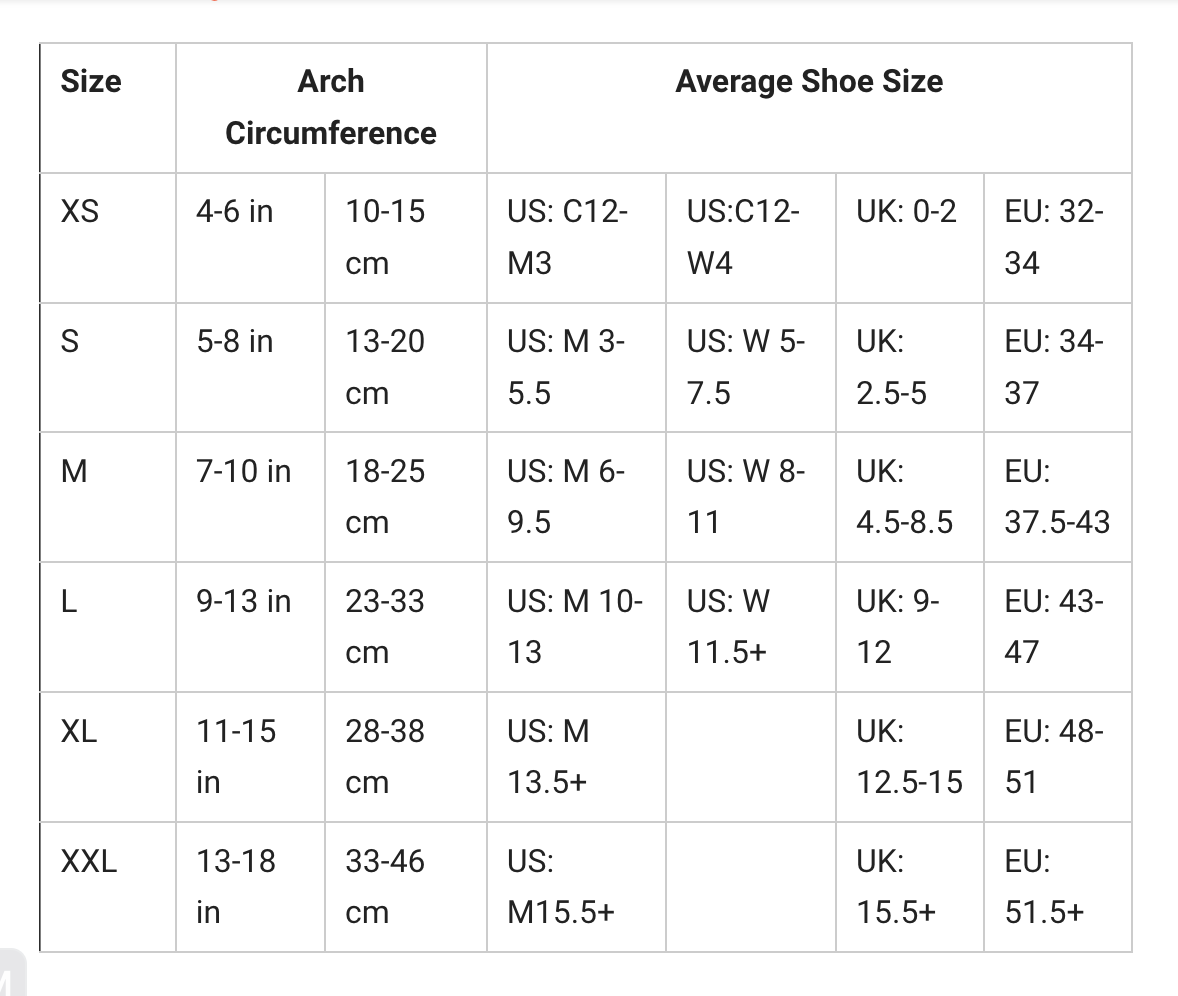Select the US: W 11.5+ cell

point(728,627)
